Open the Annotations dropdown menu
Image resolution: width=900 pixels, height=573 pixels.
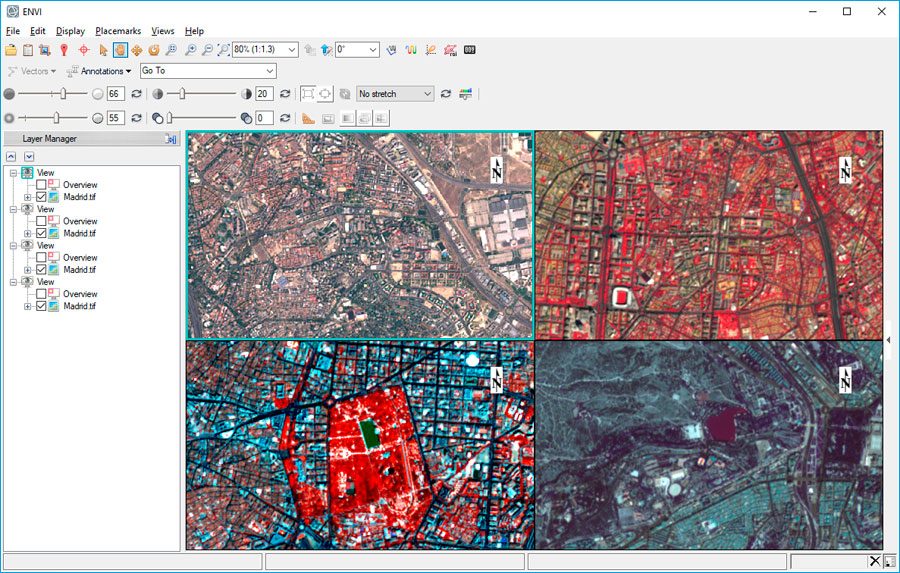(x=99, y=71)
